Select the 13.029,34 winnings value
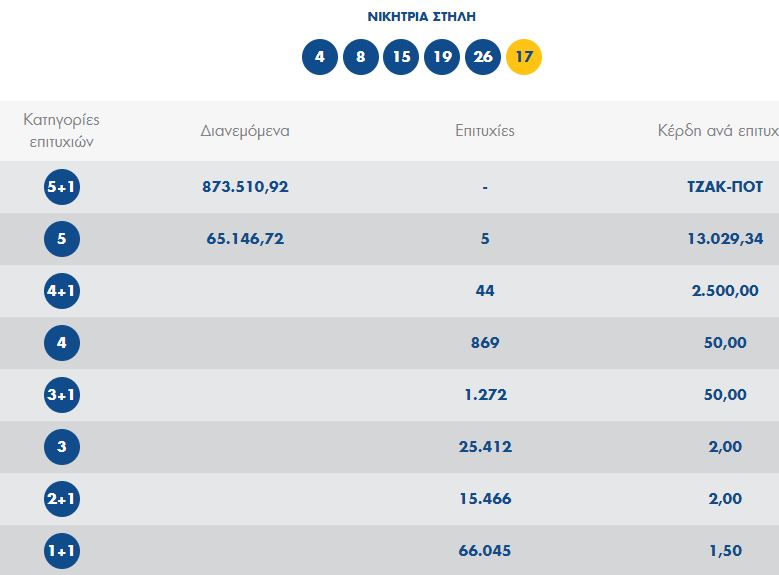Image resolution: width=779 pixels, height=575 pixels. point(724,239)
